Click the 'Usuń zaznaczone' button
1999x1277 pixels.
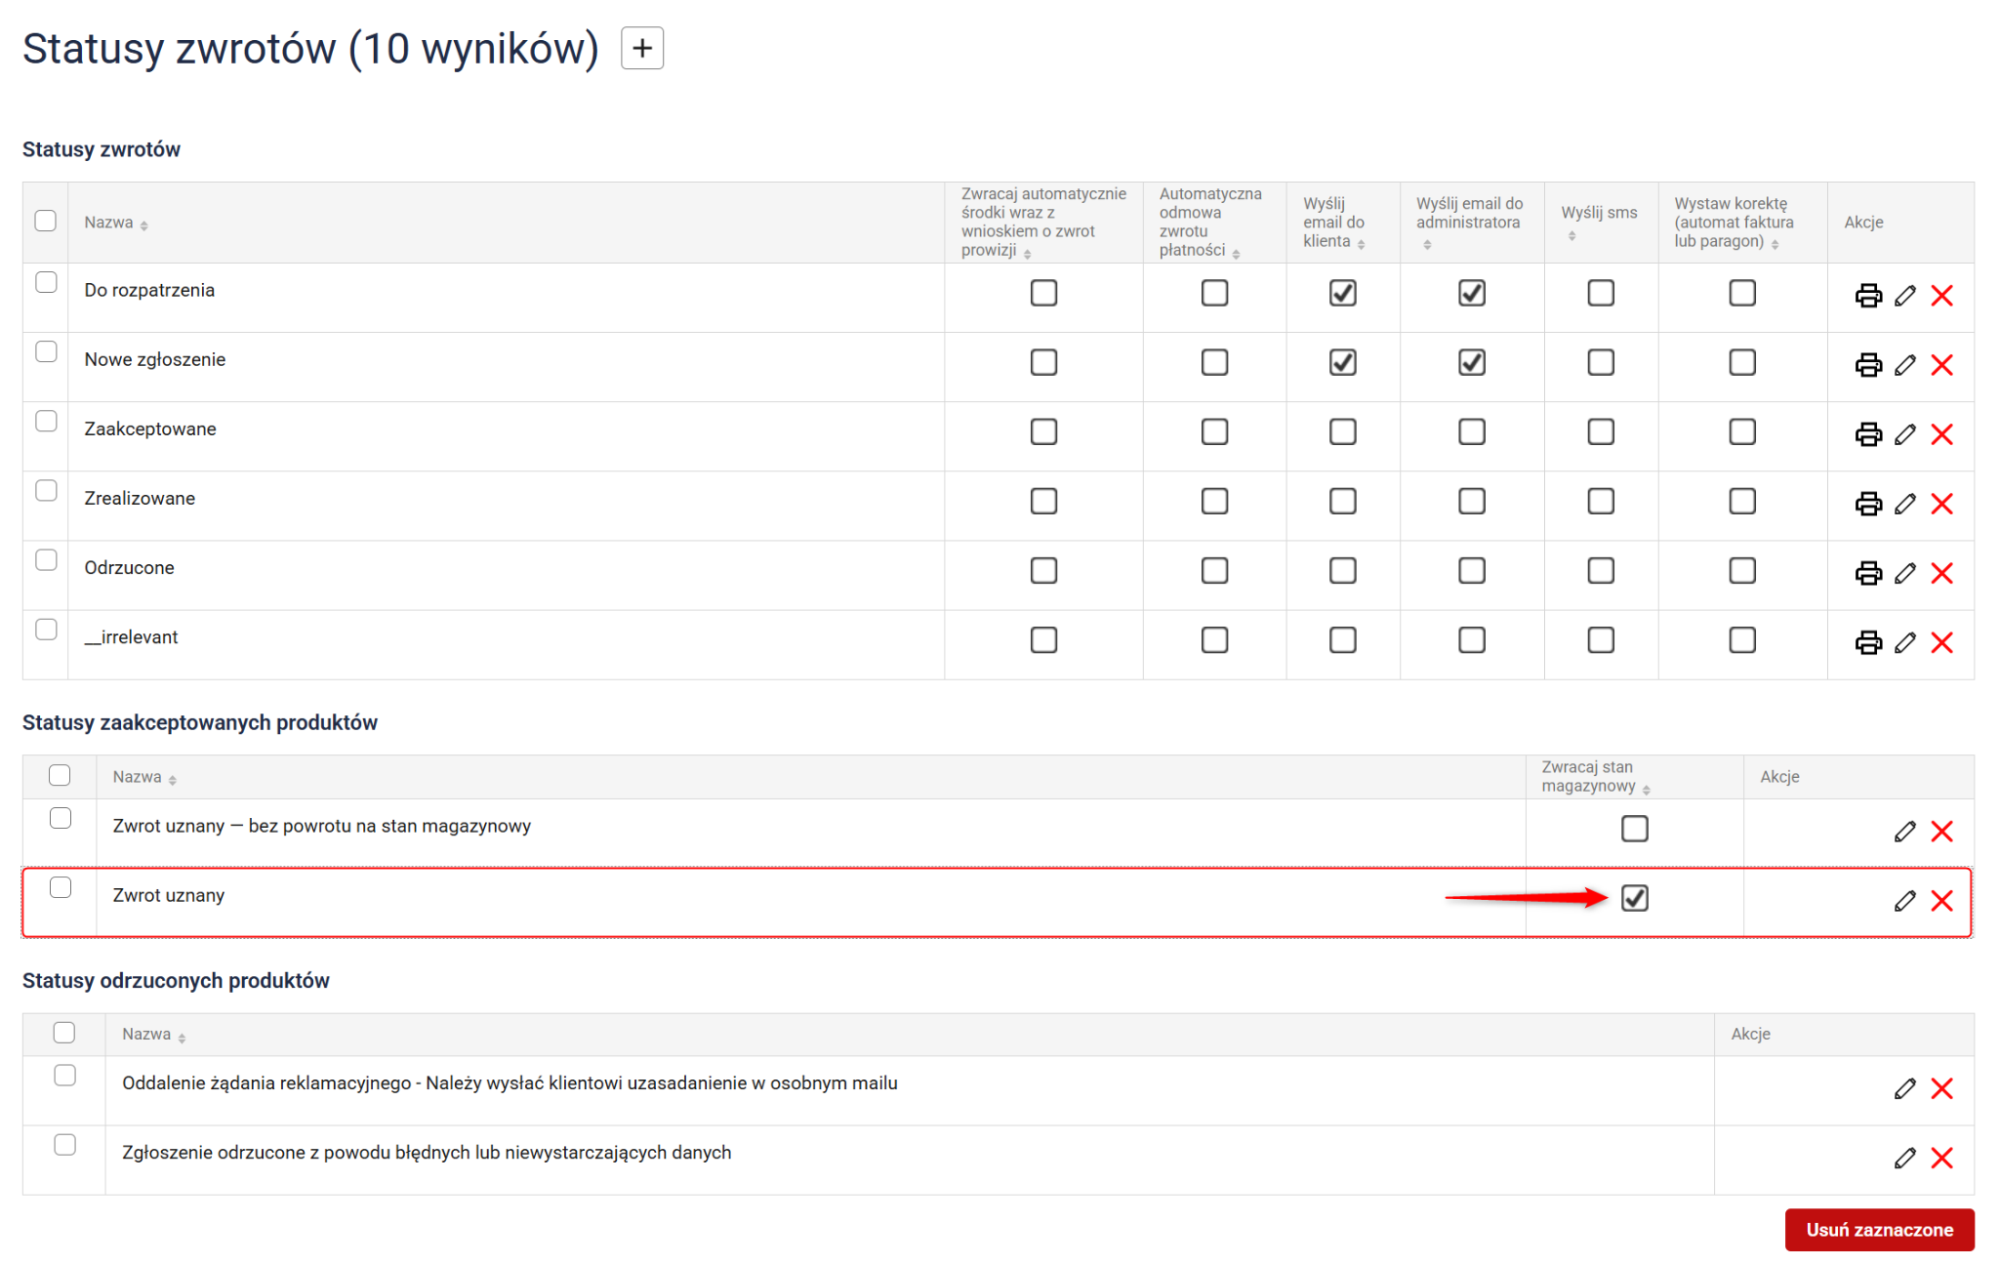[x=1878, y=1230]
